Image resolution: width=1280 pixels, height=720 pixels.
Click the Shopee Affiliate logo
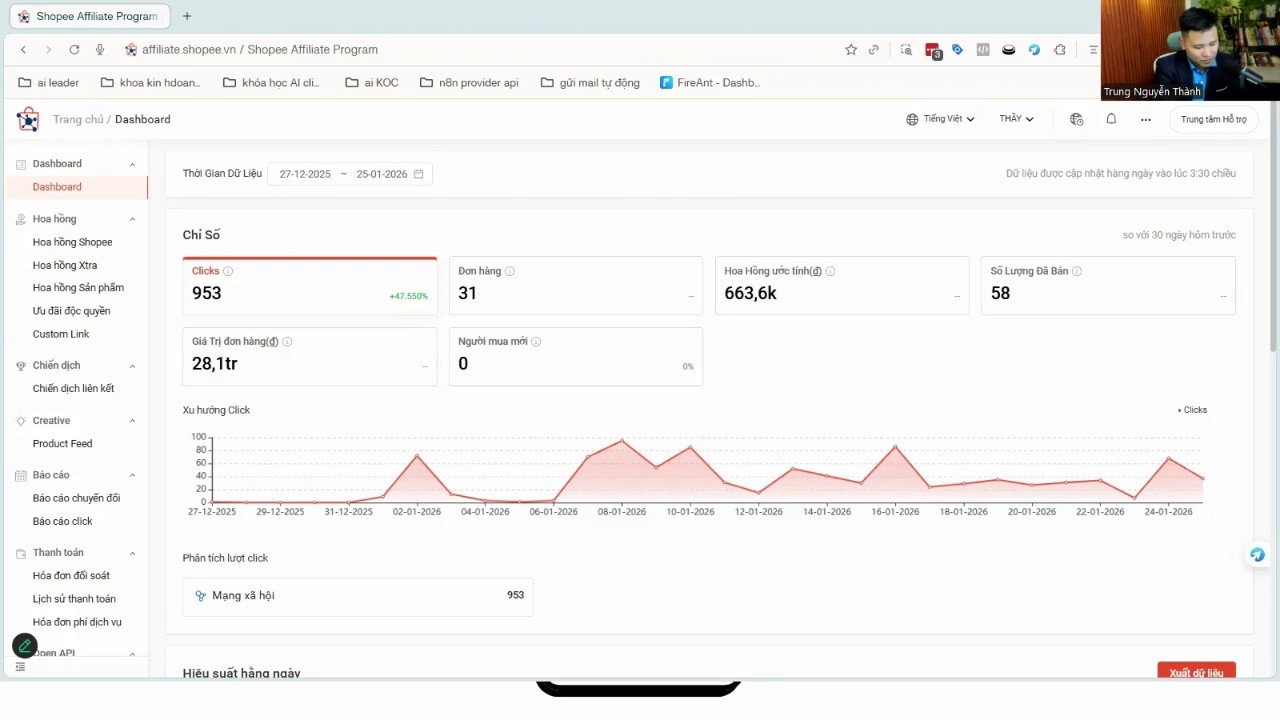click(28, 120)
